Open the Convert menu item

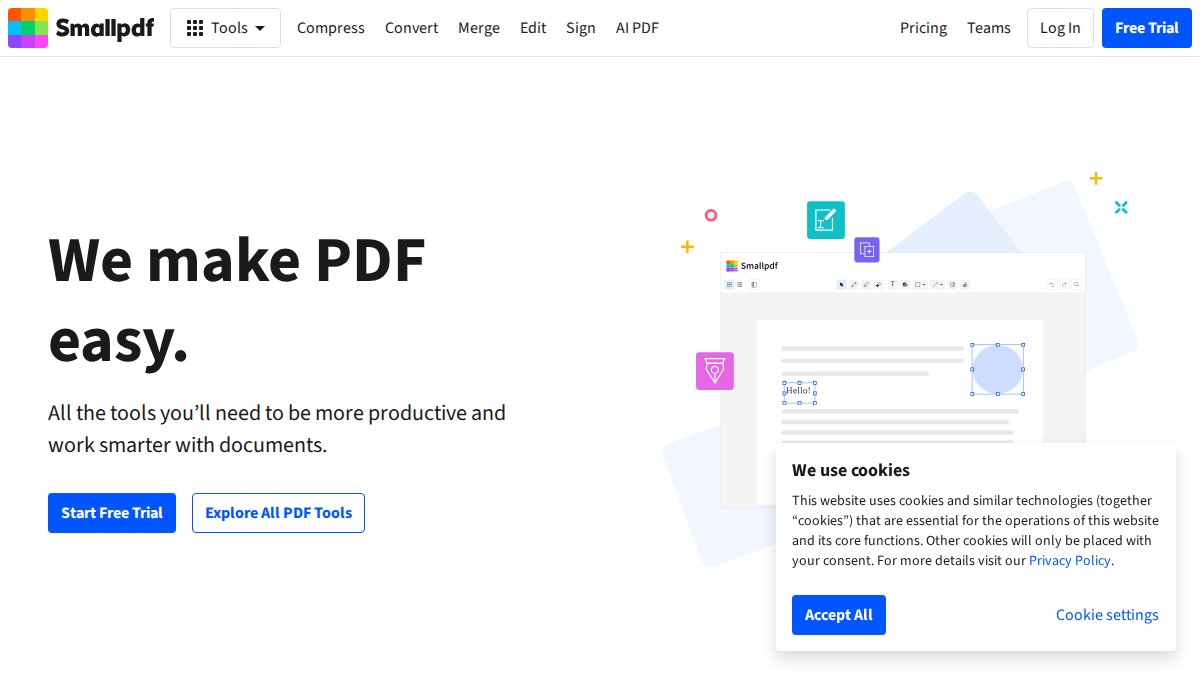(411, 28)
